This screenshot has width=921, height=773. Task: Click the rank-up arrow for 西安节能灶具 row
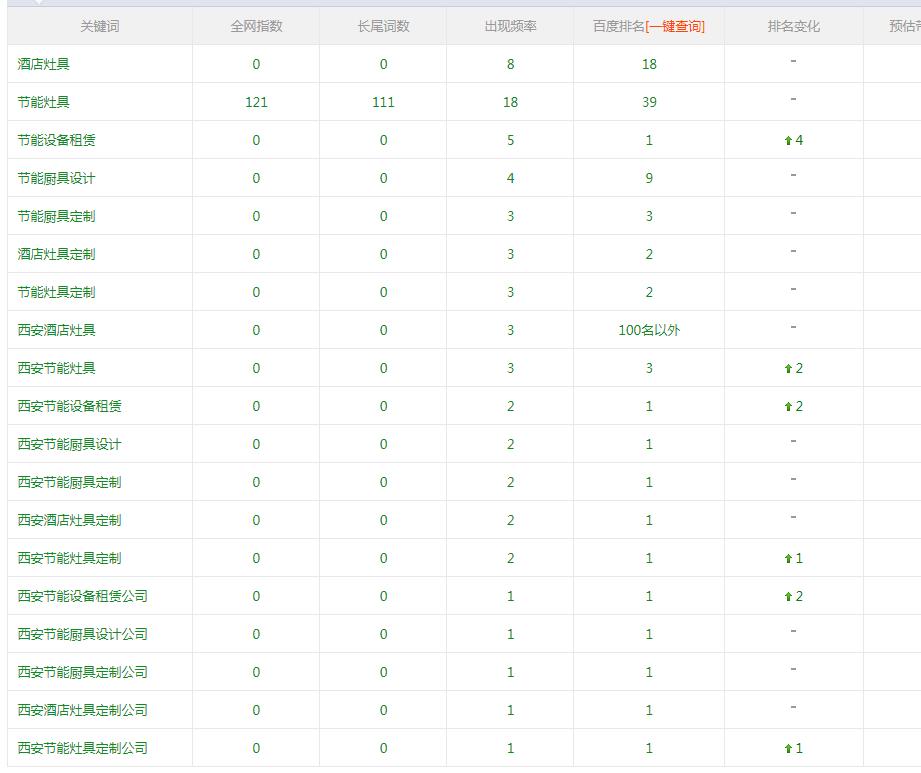point(788,369)
